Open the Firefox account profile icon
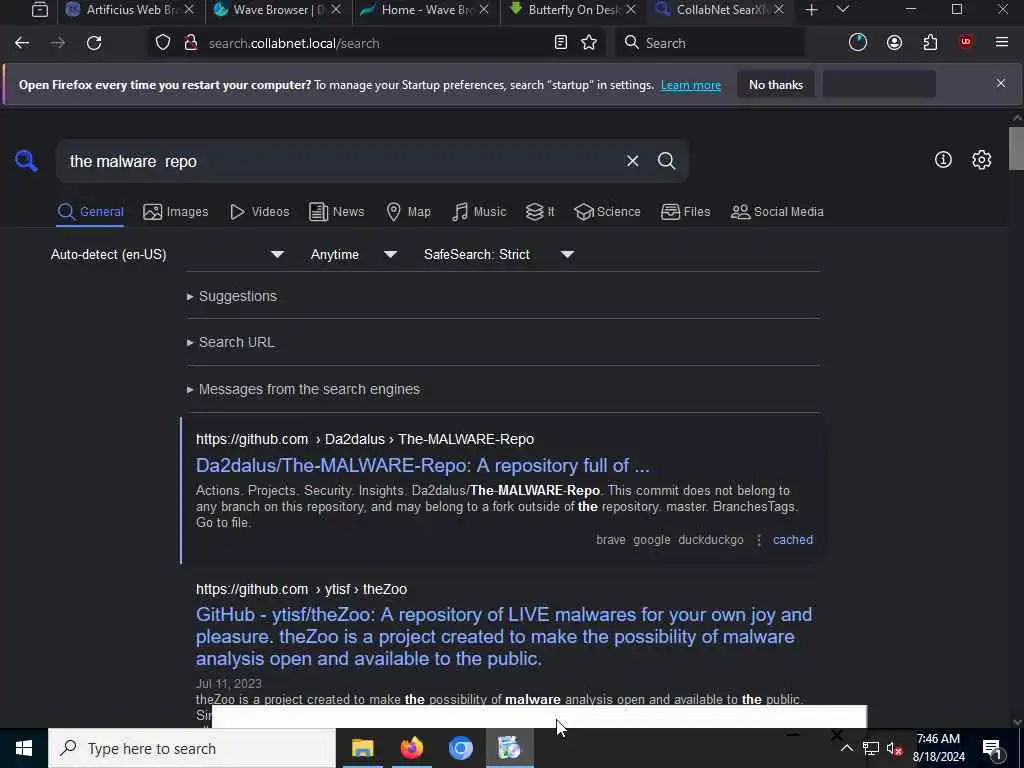 (894, 43)
